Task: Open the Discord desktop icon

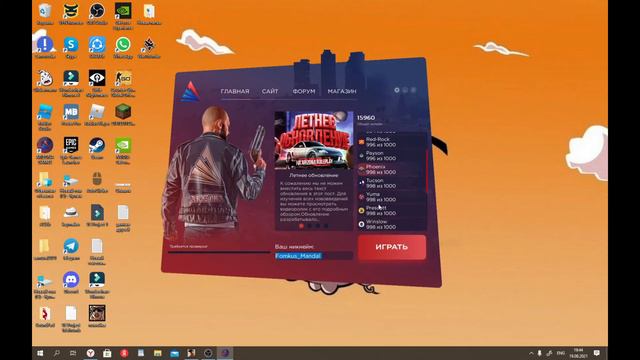Action: click(71, 282)
